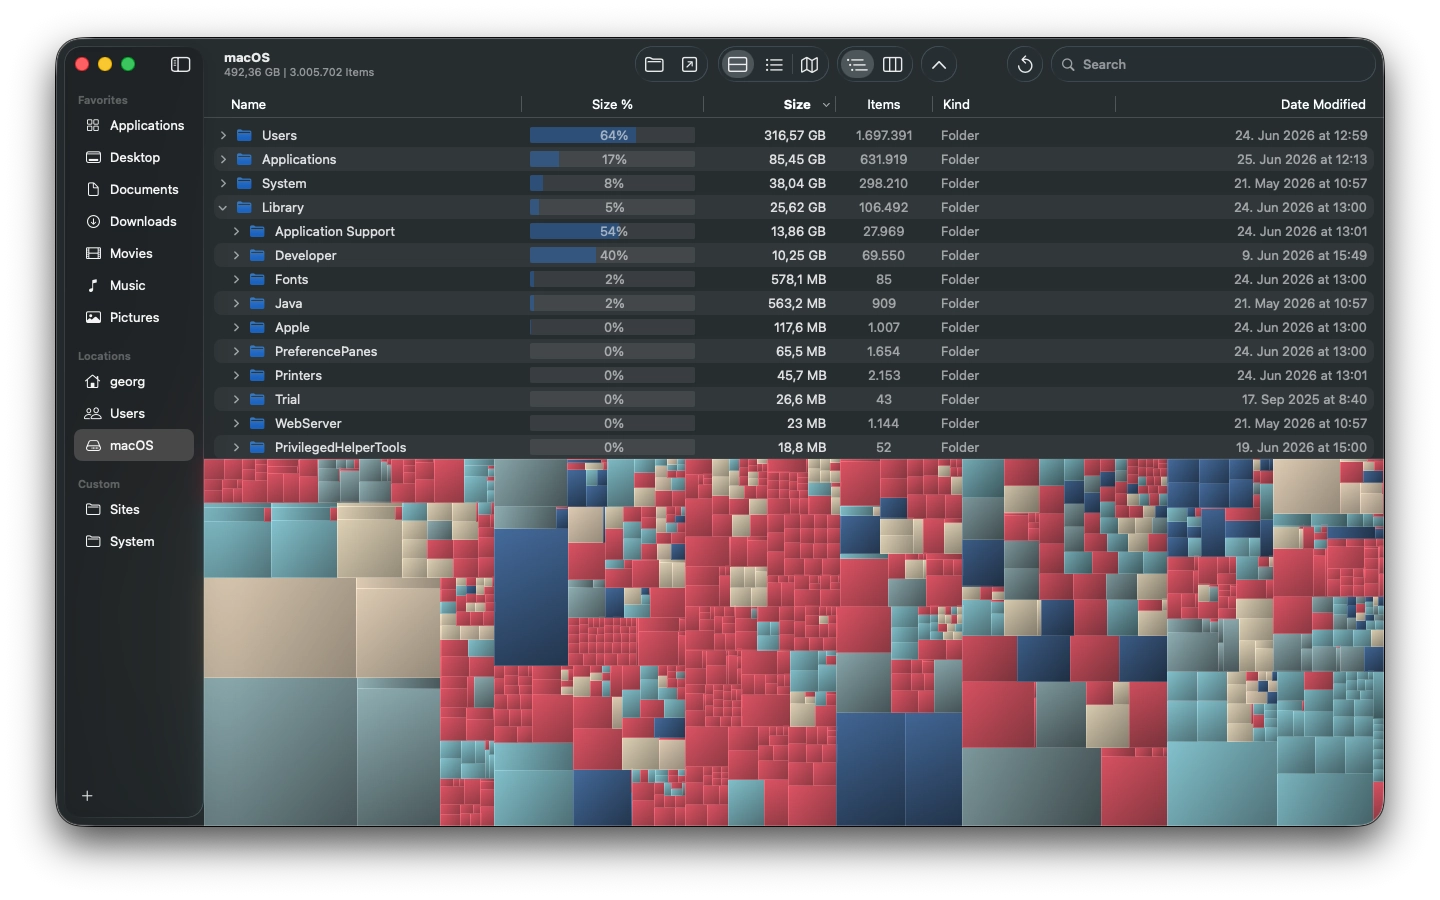Click the reveal in Finder arrow icon
Viewport: 1440px width, 900px height.
[x=689, y=64]
